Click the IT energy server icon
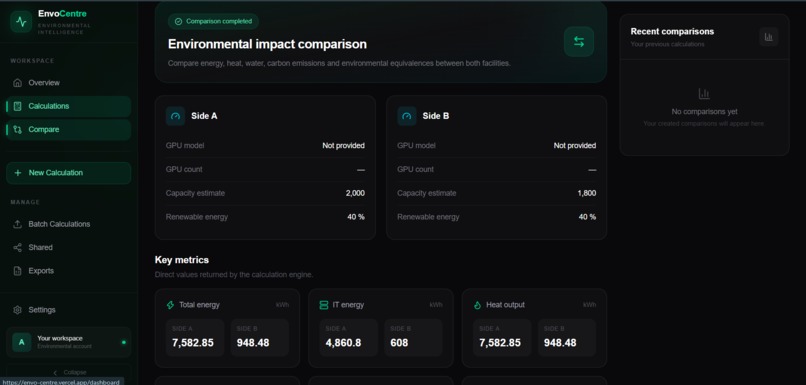 click(324, 305)
